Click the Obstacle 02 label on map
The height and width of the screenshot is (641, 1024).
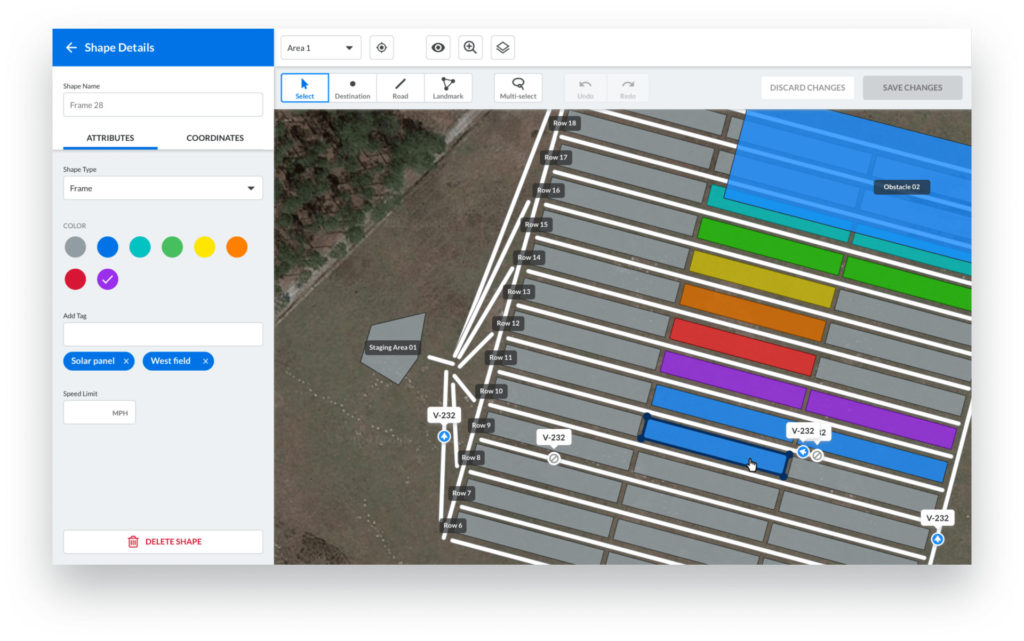[901, 187]
